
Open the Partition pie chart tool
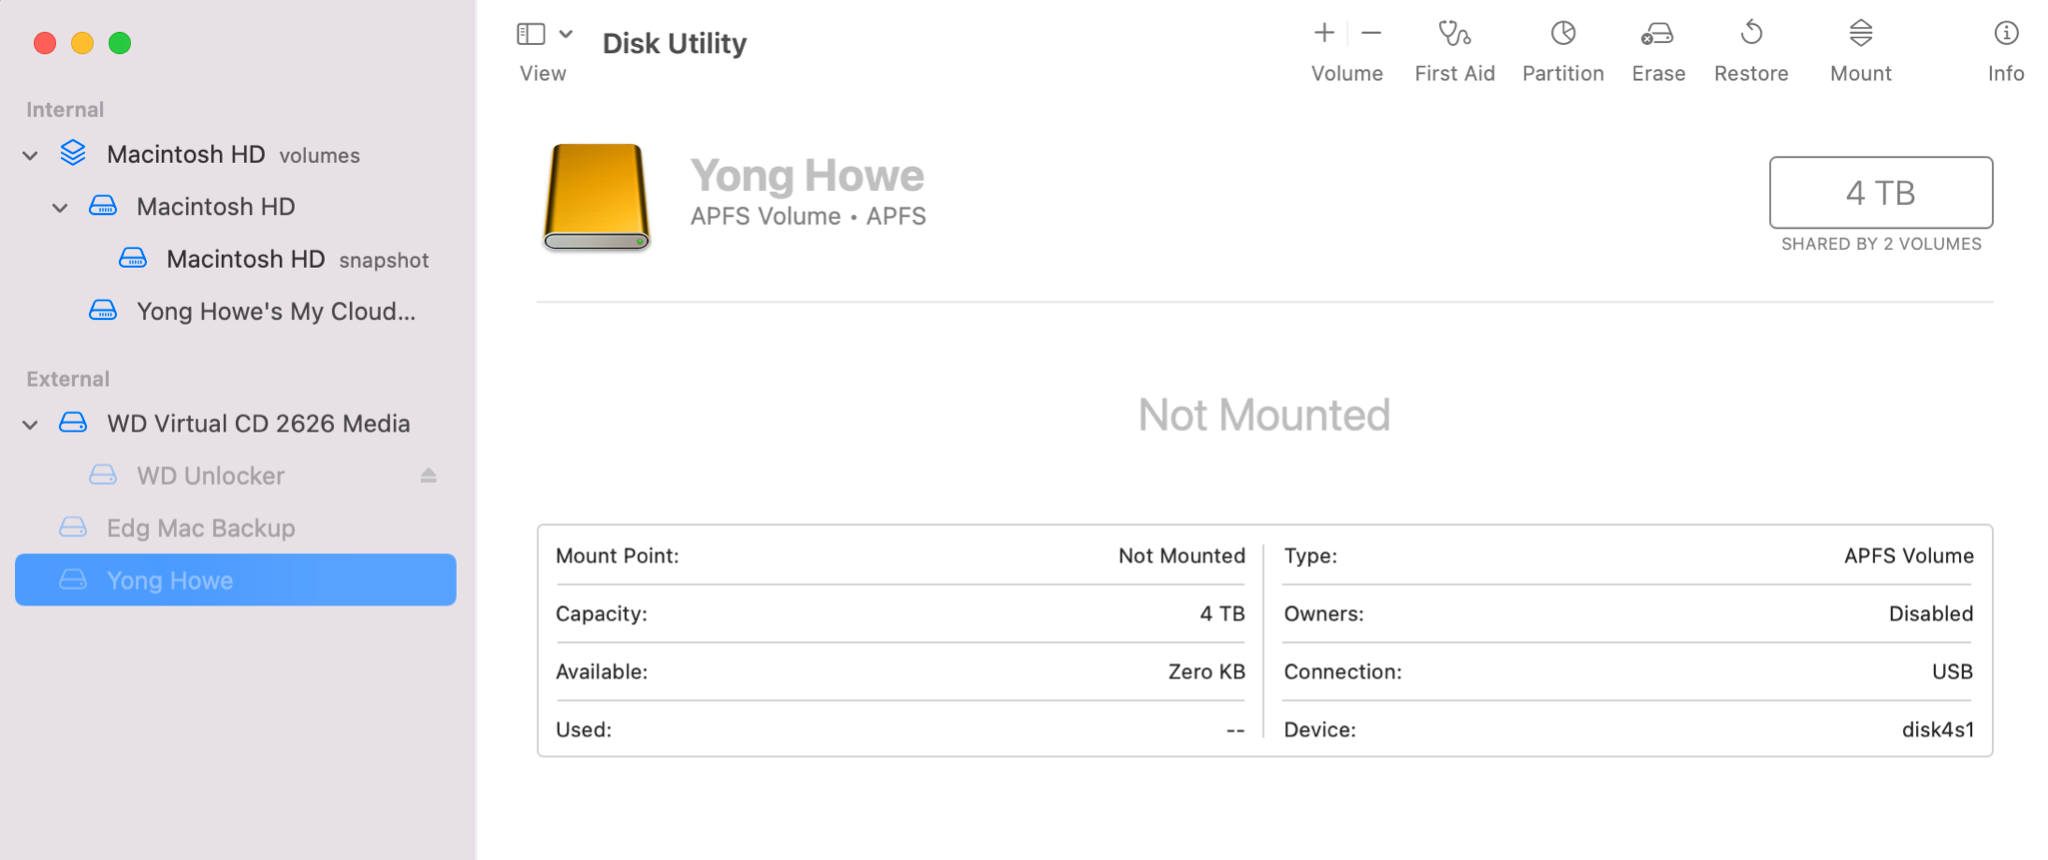1563,35
